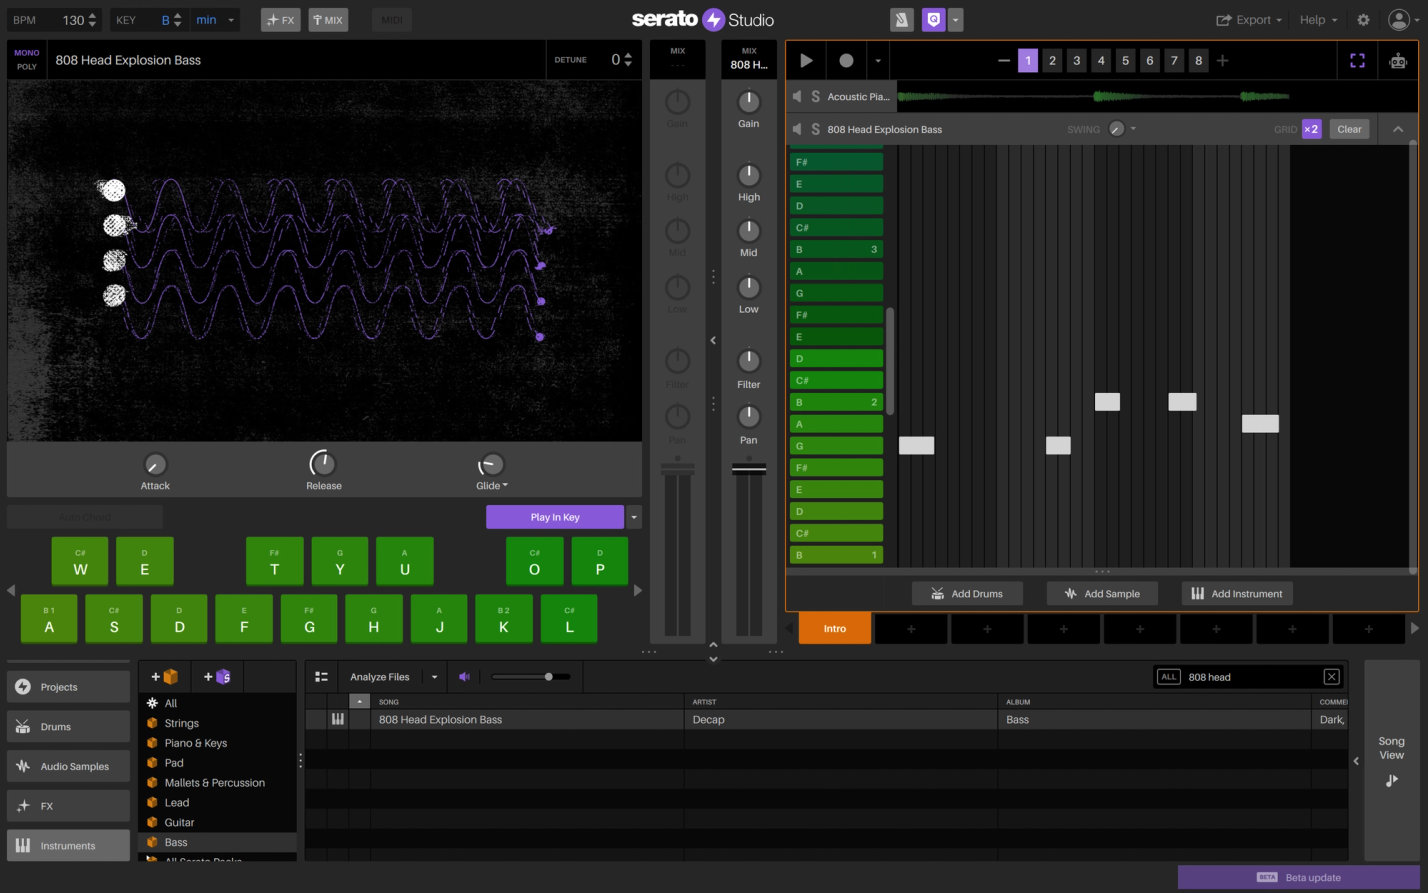This screenshot has width=1428, height=893.
Task: Click the full screen icon above the timeline
Action: (1357, 60)
